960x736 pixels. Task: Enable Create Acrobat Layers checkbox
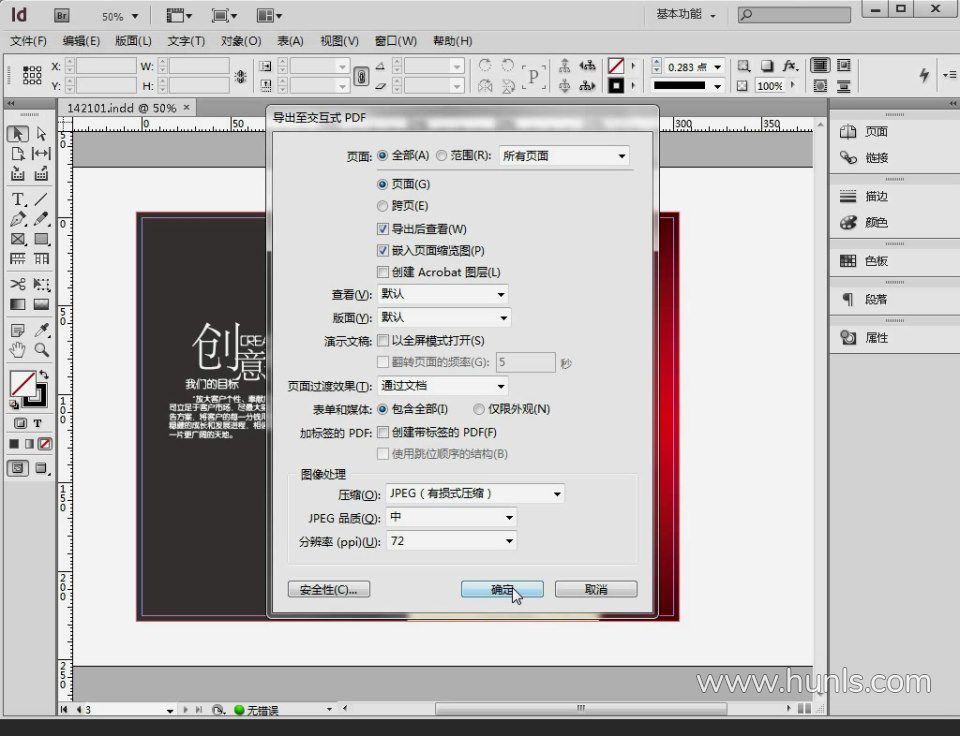coord(383,272)
